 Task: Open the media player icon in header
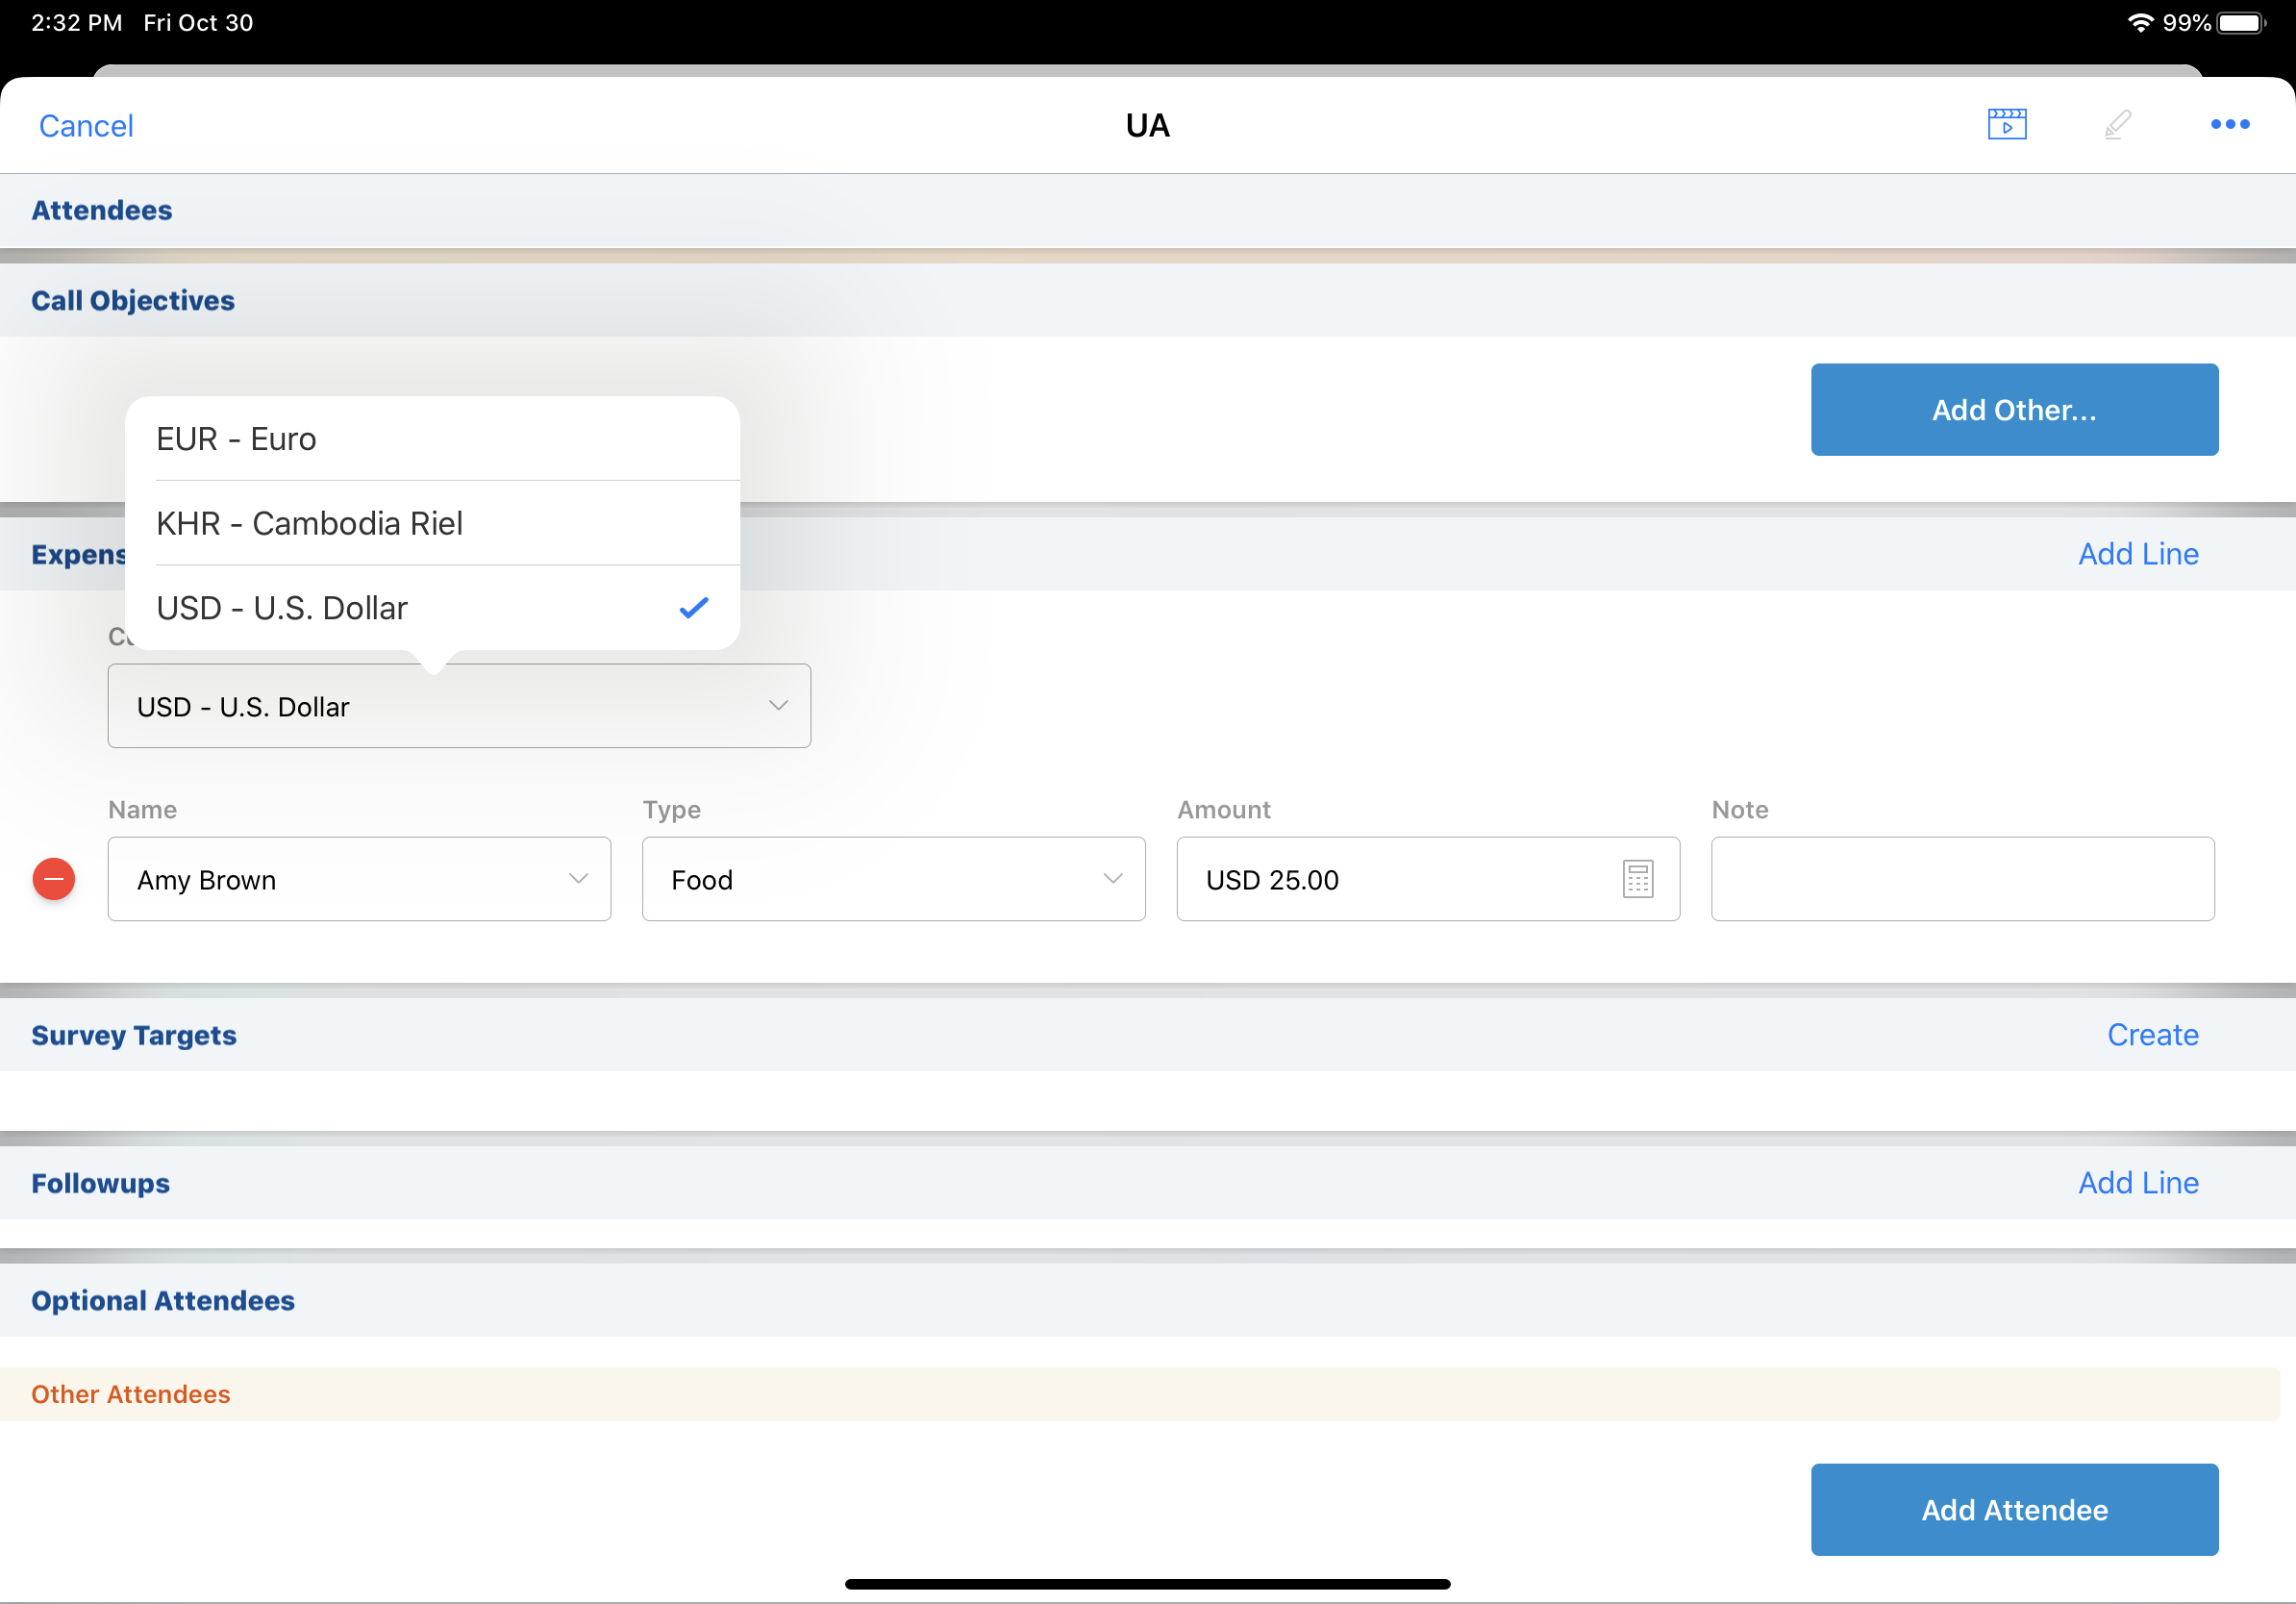pos(2006,124)
